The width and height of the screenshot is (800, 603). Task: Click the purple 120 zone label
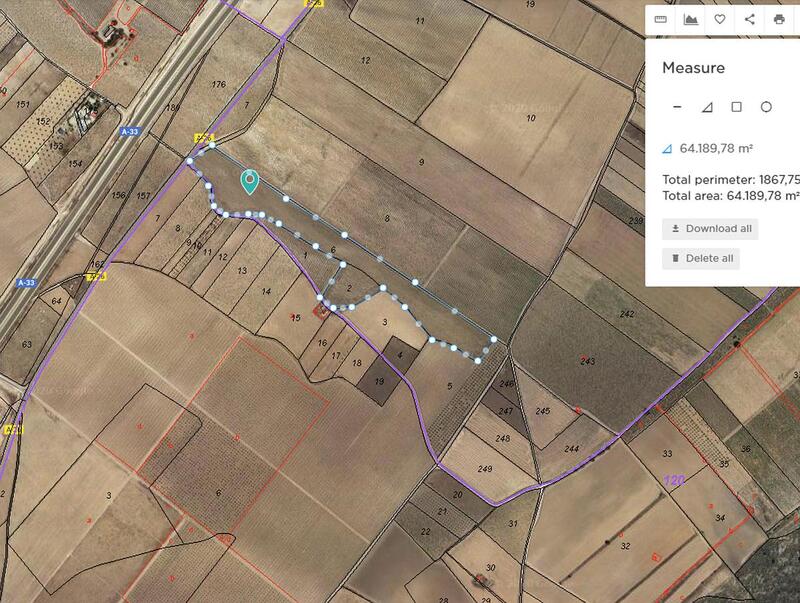[673, 480]
